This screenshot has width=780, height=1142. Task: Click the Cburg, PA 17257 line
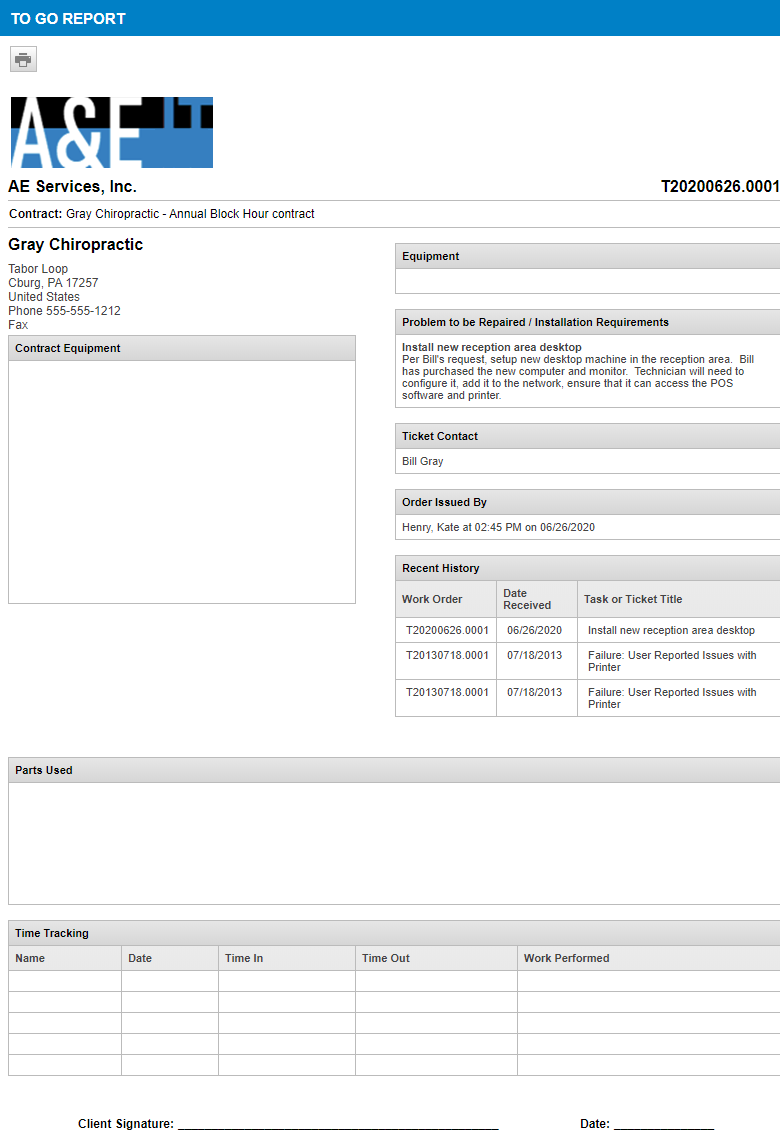(x=53, y=283)
